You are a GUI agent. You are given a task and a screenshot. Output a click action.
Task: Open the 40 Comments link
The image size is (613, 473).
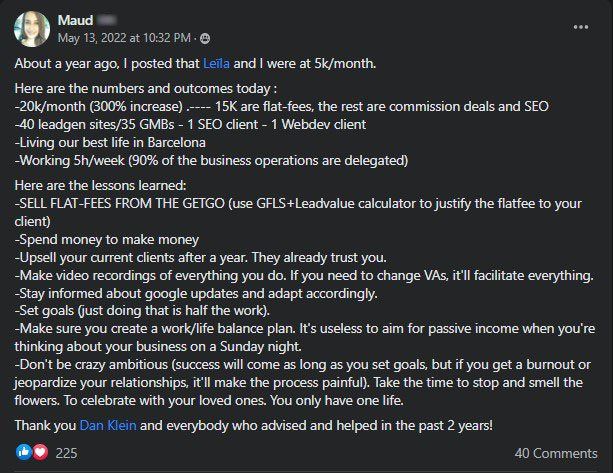(556, 453)
